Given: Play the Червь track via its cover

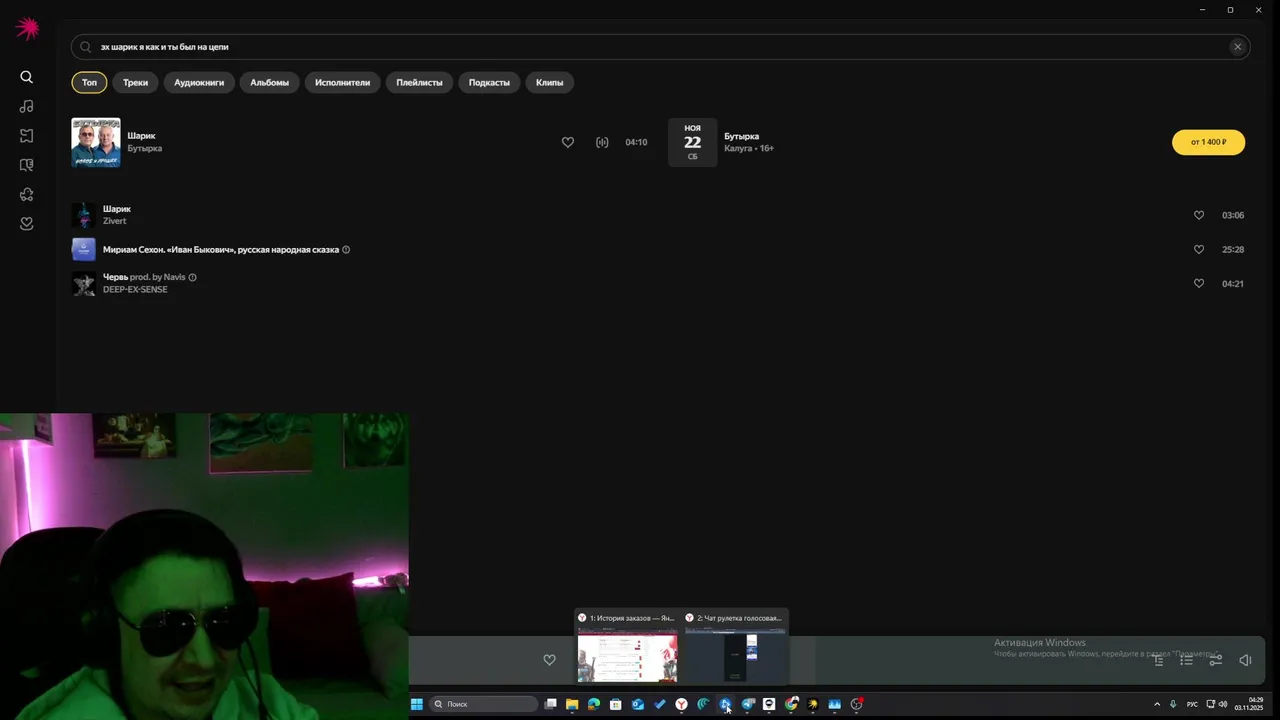Looking at the screenshot, I should [x=84, y=283].
